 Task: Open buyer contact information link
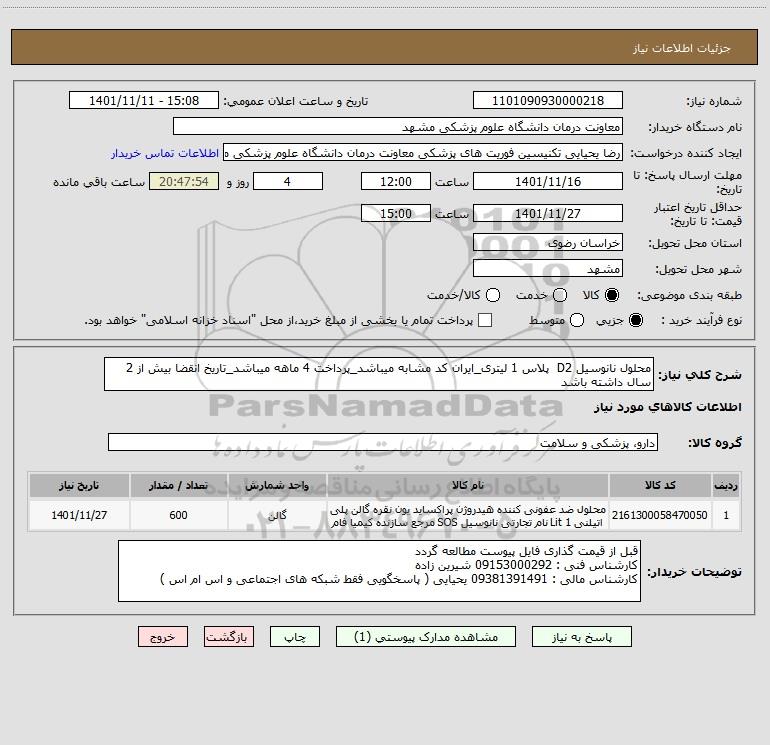click(x=165, y=153)
